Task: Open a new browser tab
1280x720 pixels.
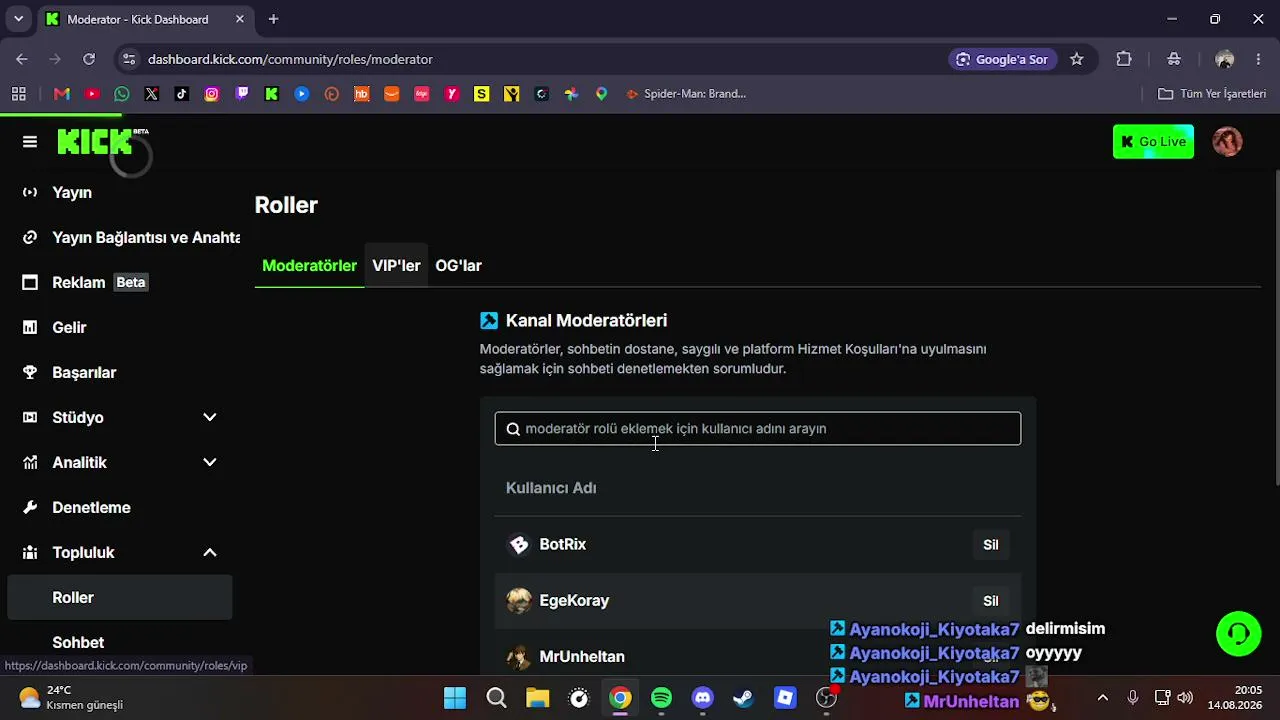Action: [273, 19]
